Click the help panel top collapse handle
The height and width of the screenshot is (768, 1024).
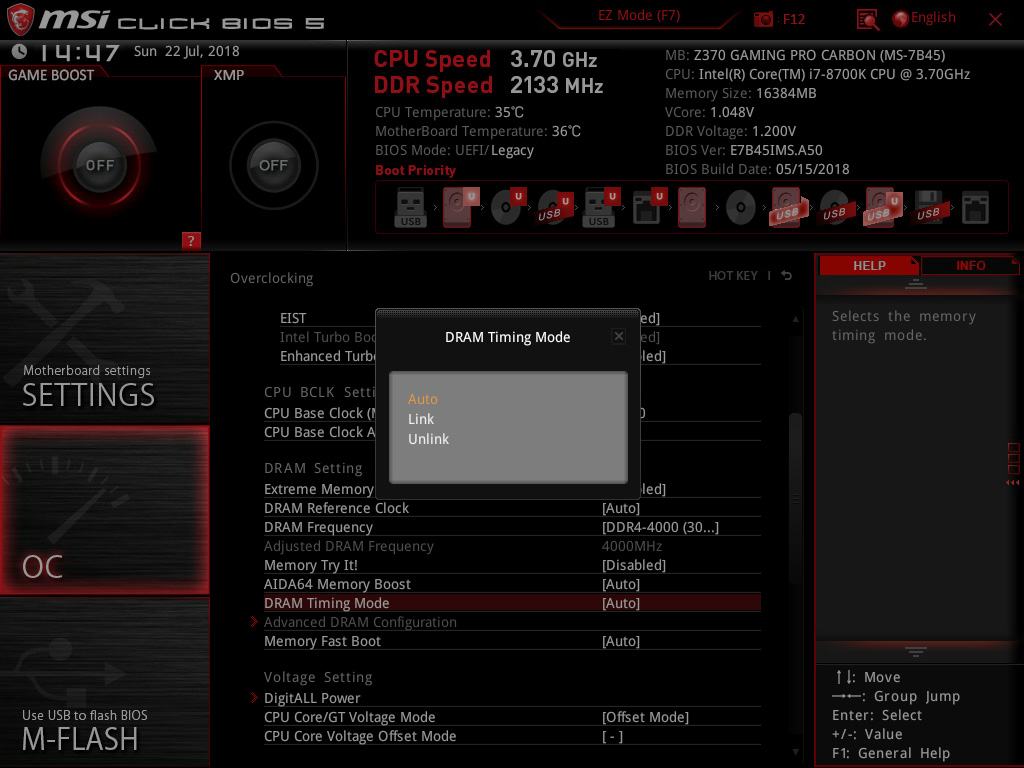point(916,284)
